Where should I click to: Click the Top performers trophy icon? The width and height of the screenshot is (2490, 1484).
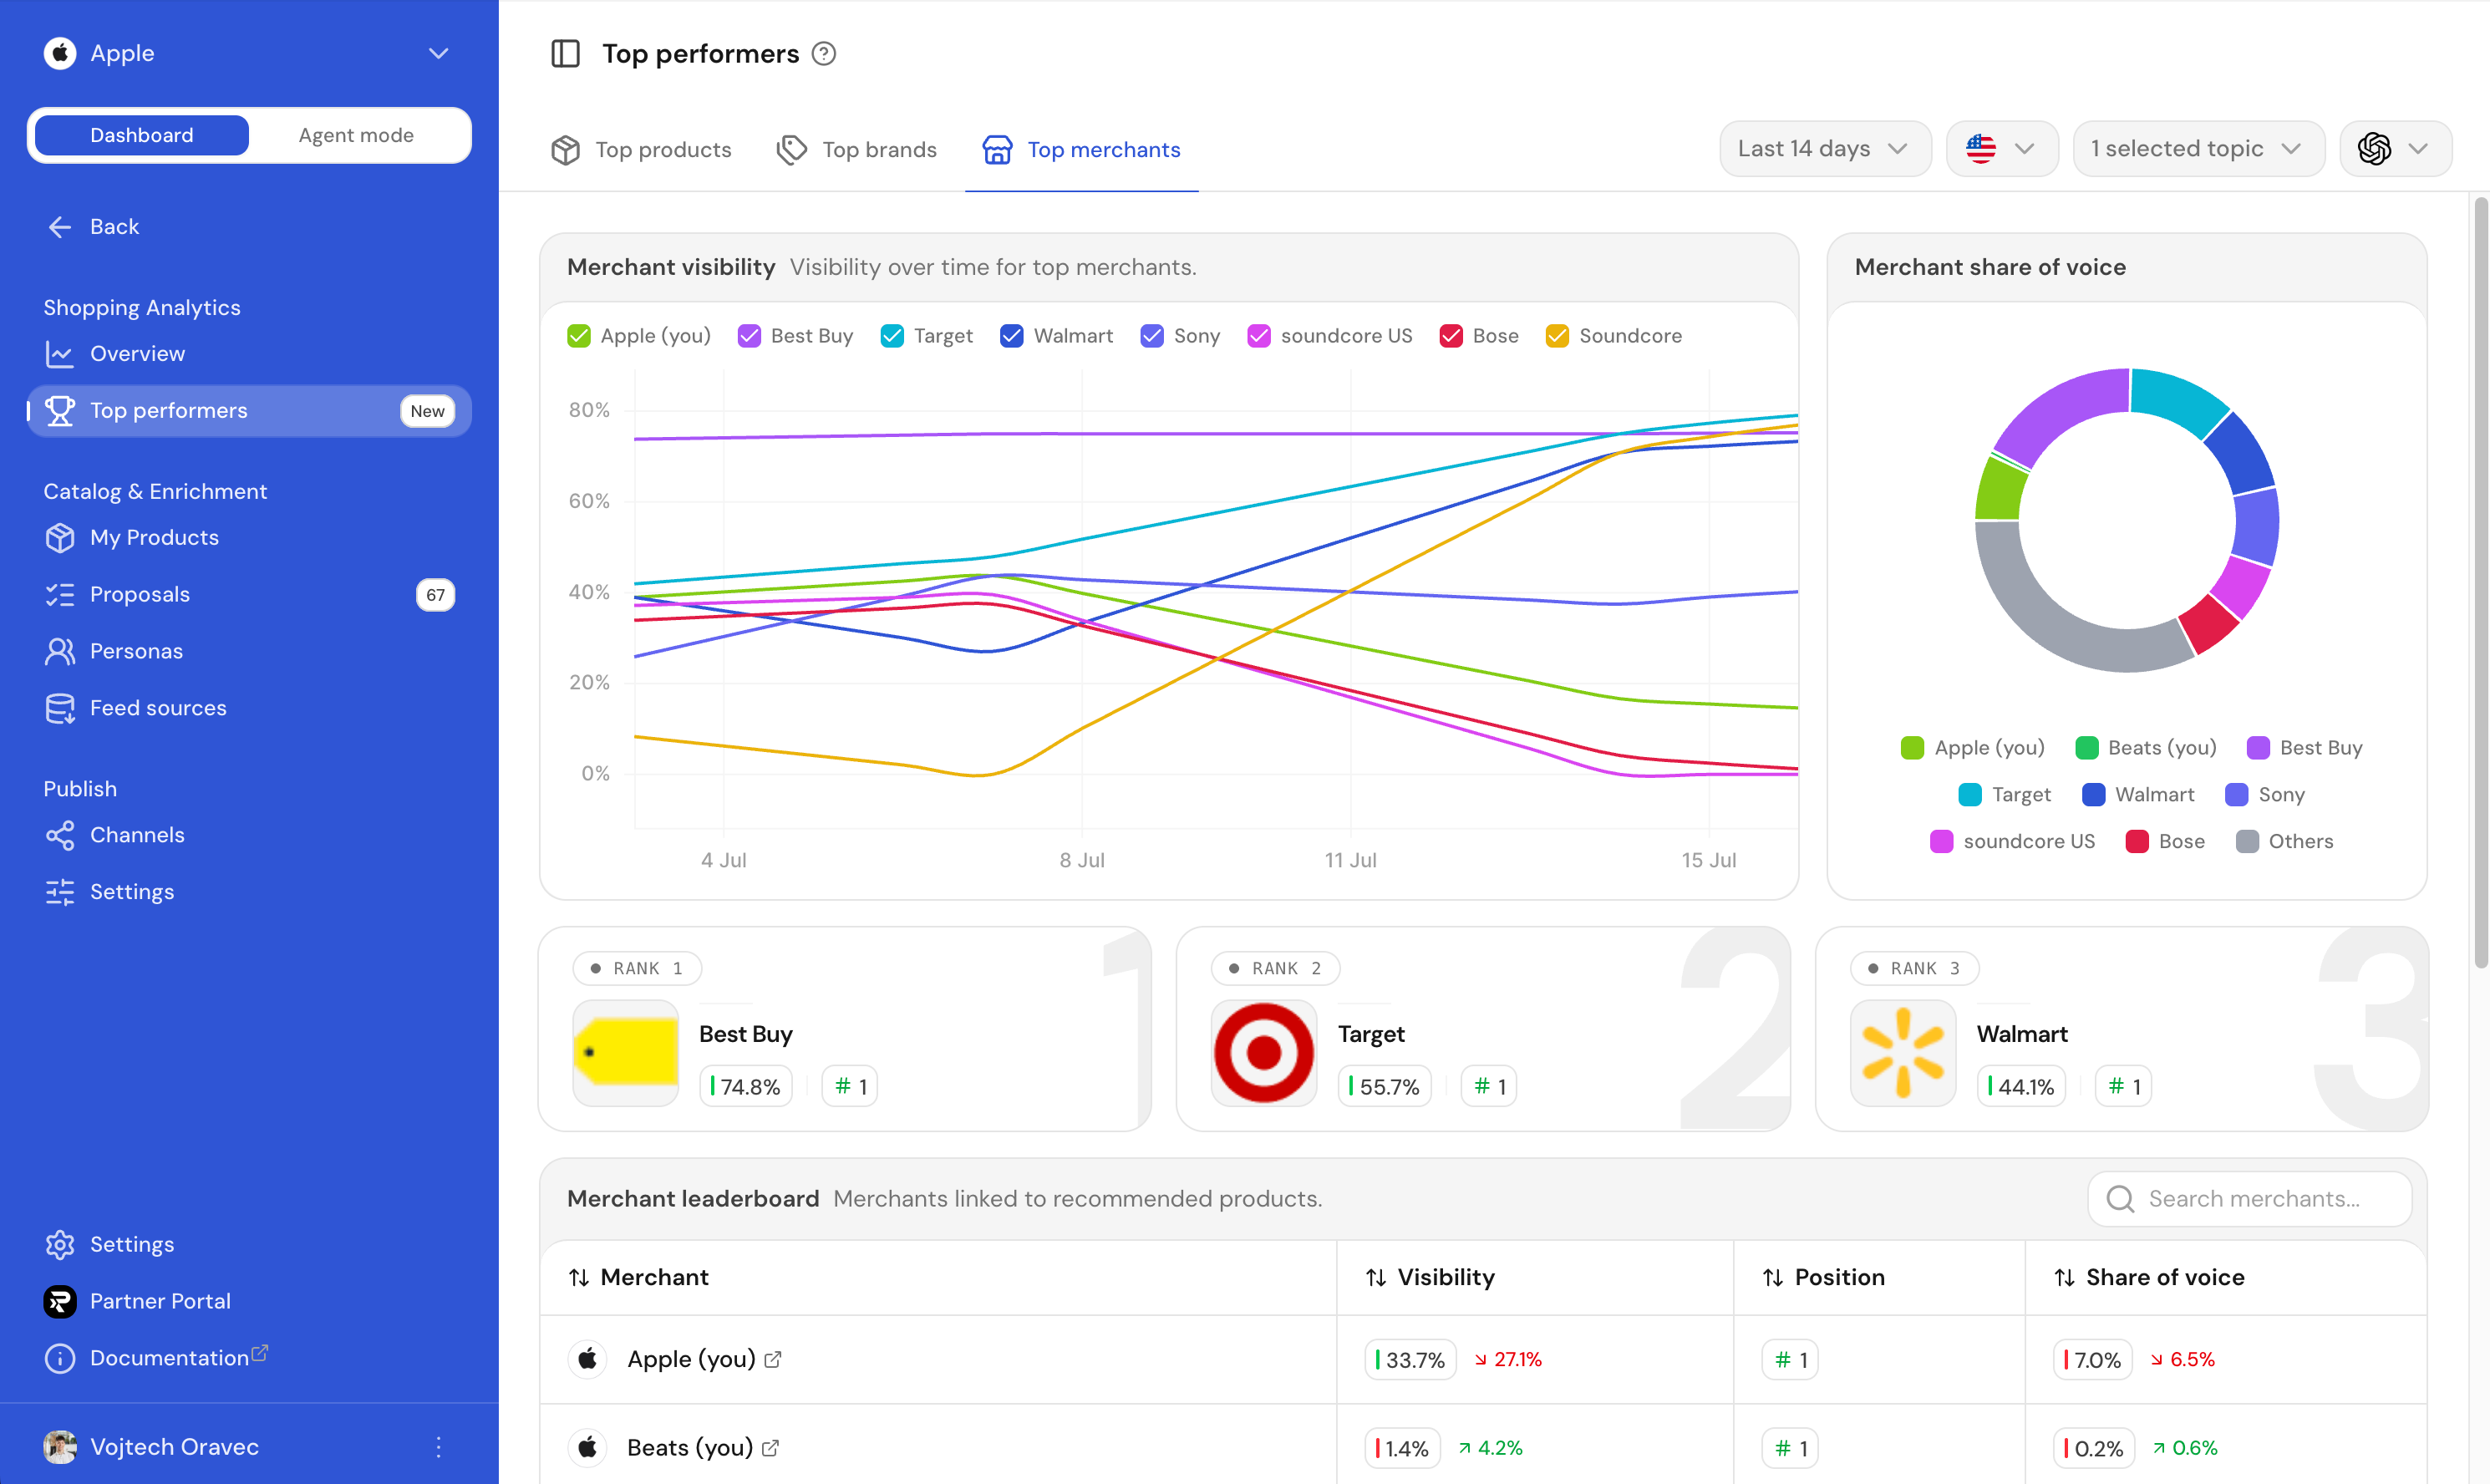(x=60, y=411)
